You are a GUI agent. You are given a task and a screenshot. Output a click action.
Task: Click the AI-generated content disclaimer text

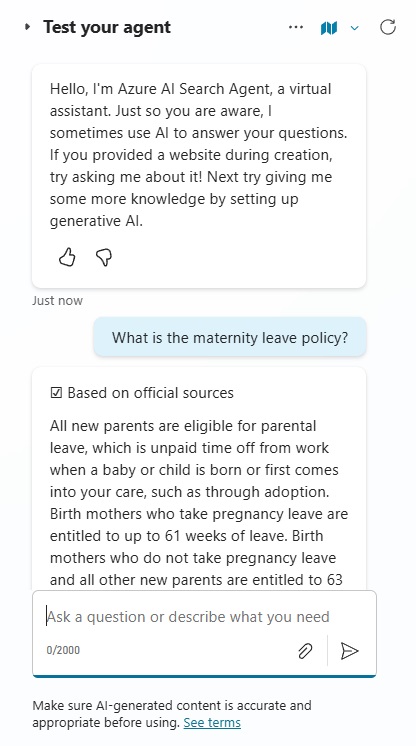tap(172, 714)
